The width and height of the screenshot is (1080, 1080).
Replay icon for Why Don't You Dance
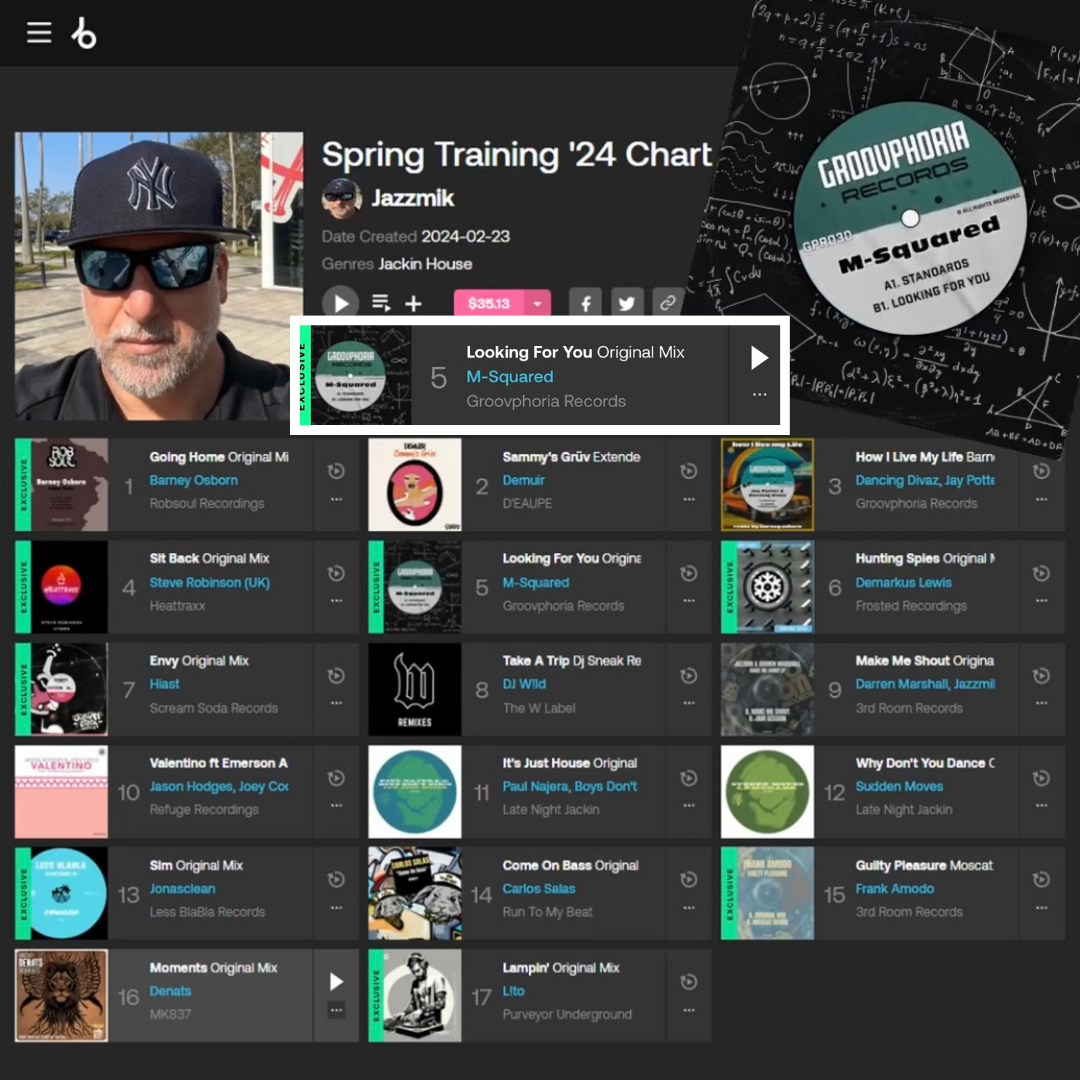pos(1041,778)
